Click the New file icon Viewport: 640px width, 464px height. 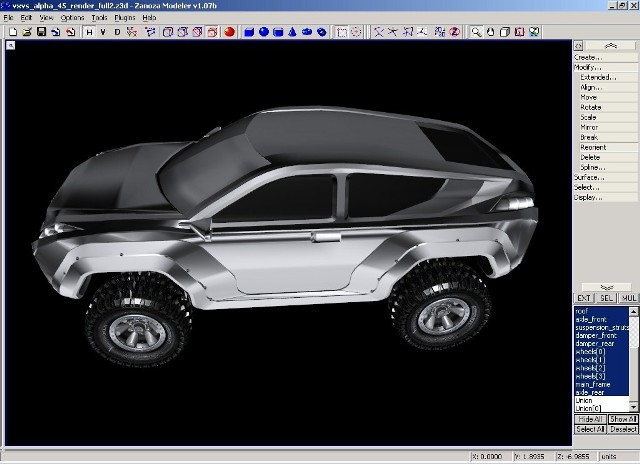(x=11, y=32)
